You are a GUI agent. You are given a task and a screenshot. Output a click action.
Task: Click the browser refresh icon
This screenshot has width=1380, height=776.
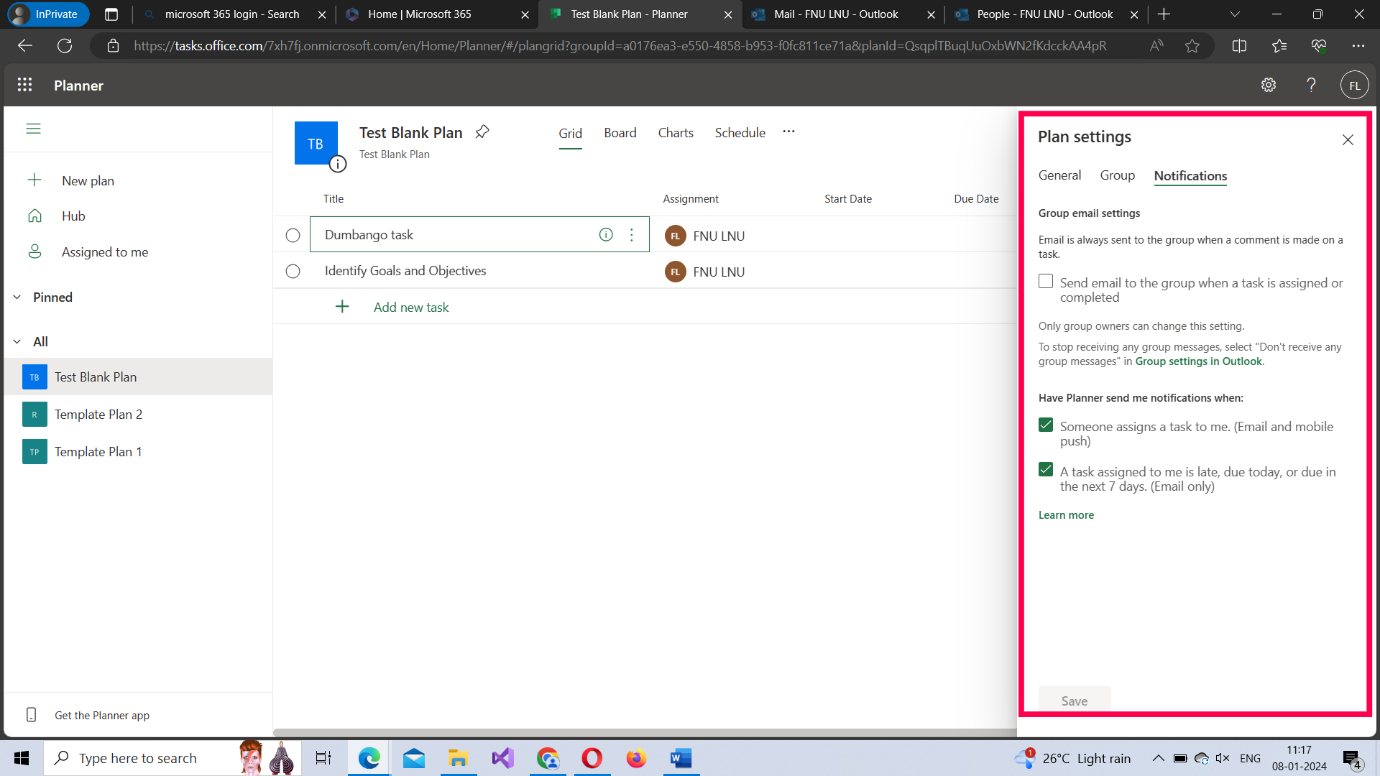coord(65,46)
